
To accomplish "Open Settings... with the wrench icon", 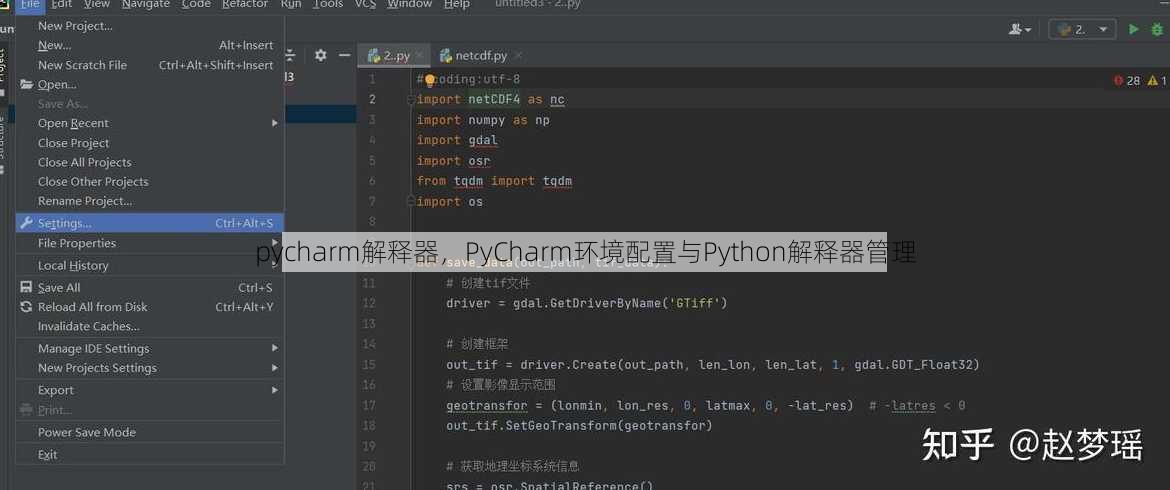I will [149, 223].
